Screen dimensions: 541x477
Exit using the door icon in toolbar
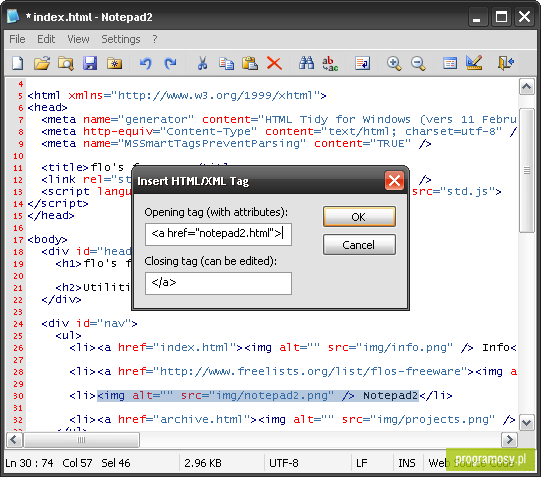(506, 63)
